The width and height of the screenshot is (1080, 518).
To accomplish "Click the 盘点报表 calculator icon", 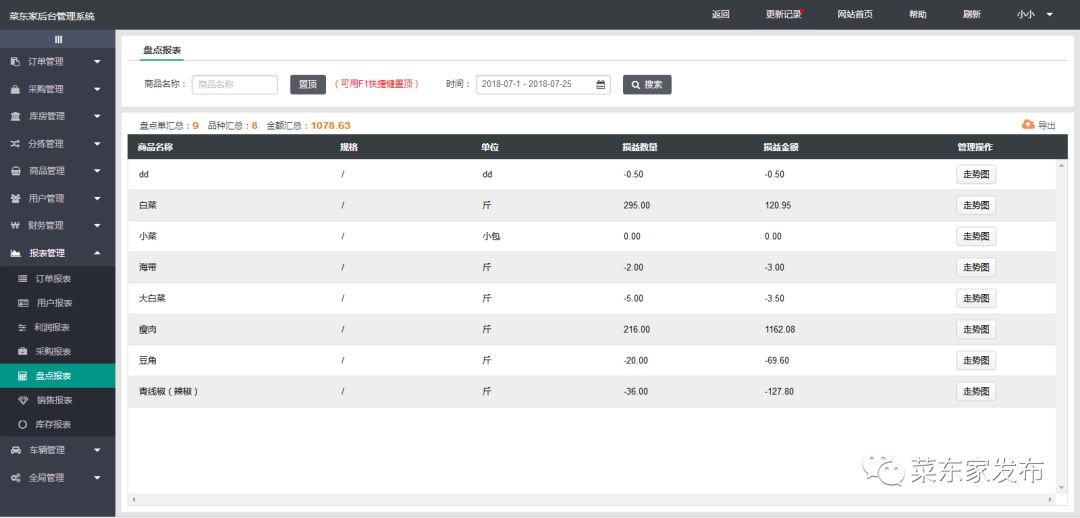I will click(23, 376).
